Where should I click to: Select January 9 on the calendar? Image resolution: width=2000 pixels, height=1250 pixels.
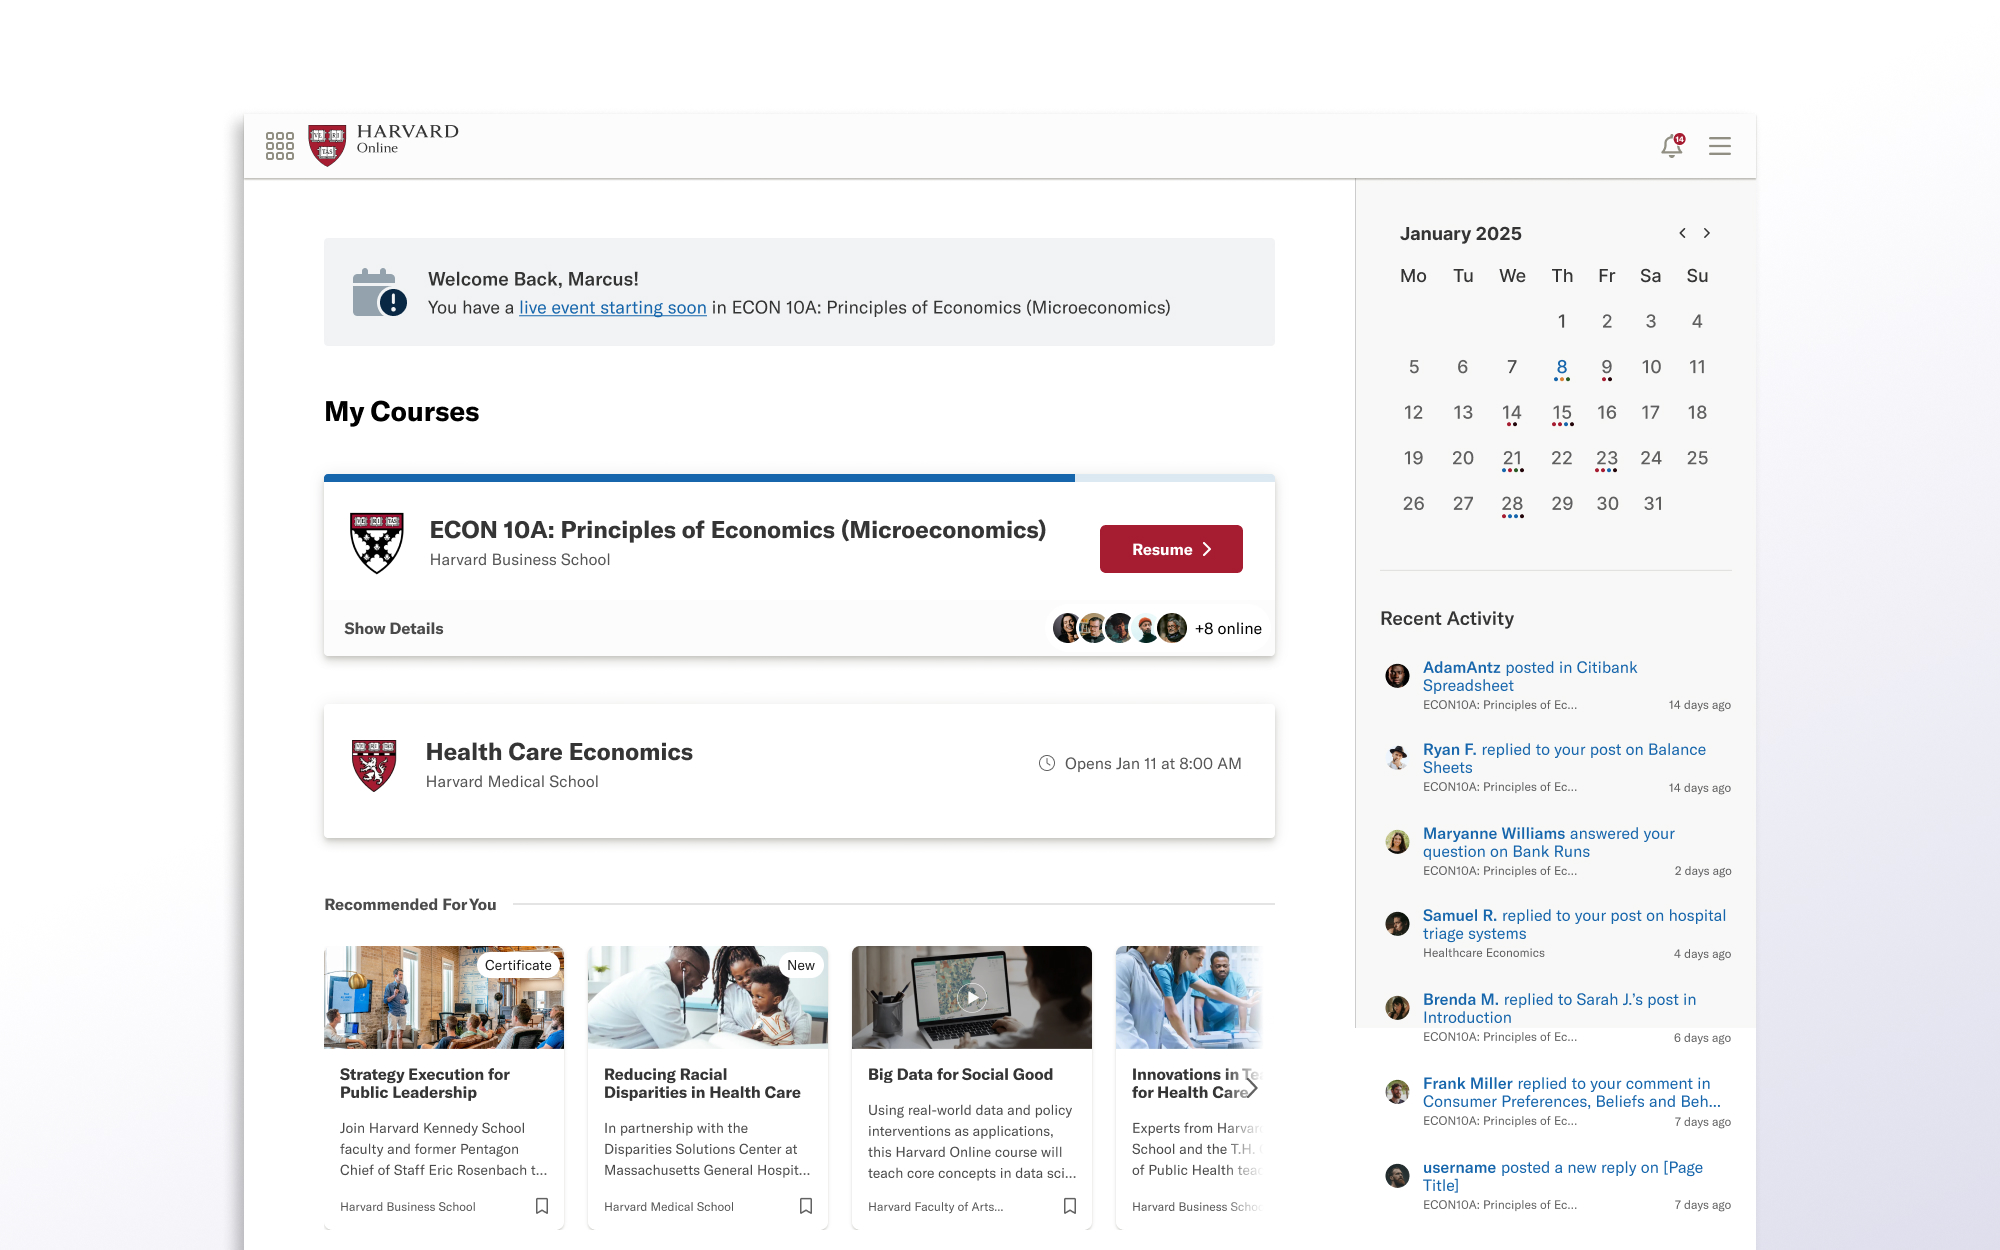[x=1607, y=368]
